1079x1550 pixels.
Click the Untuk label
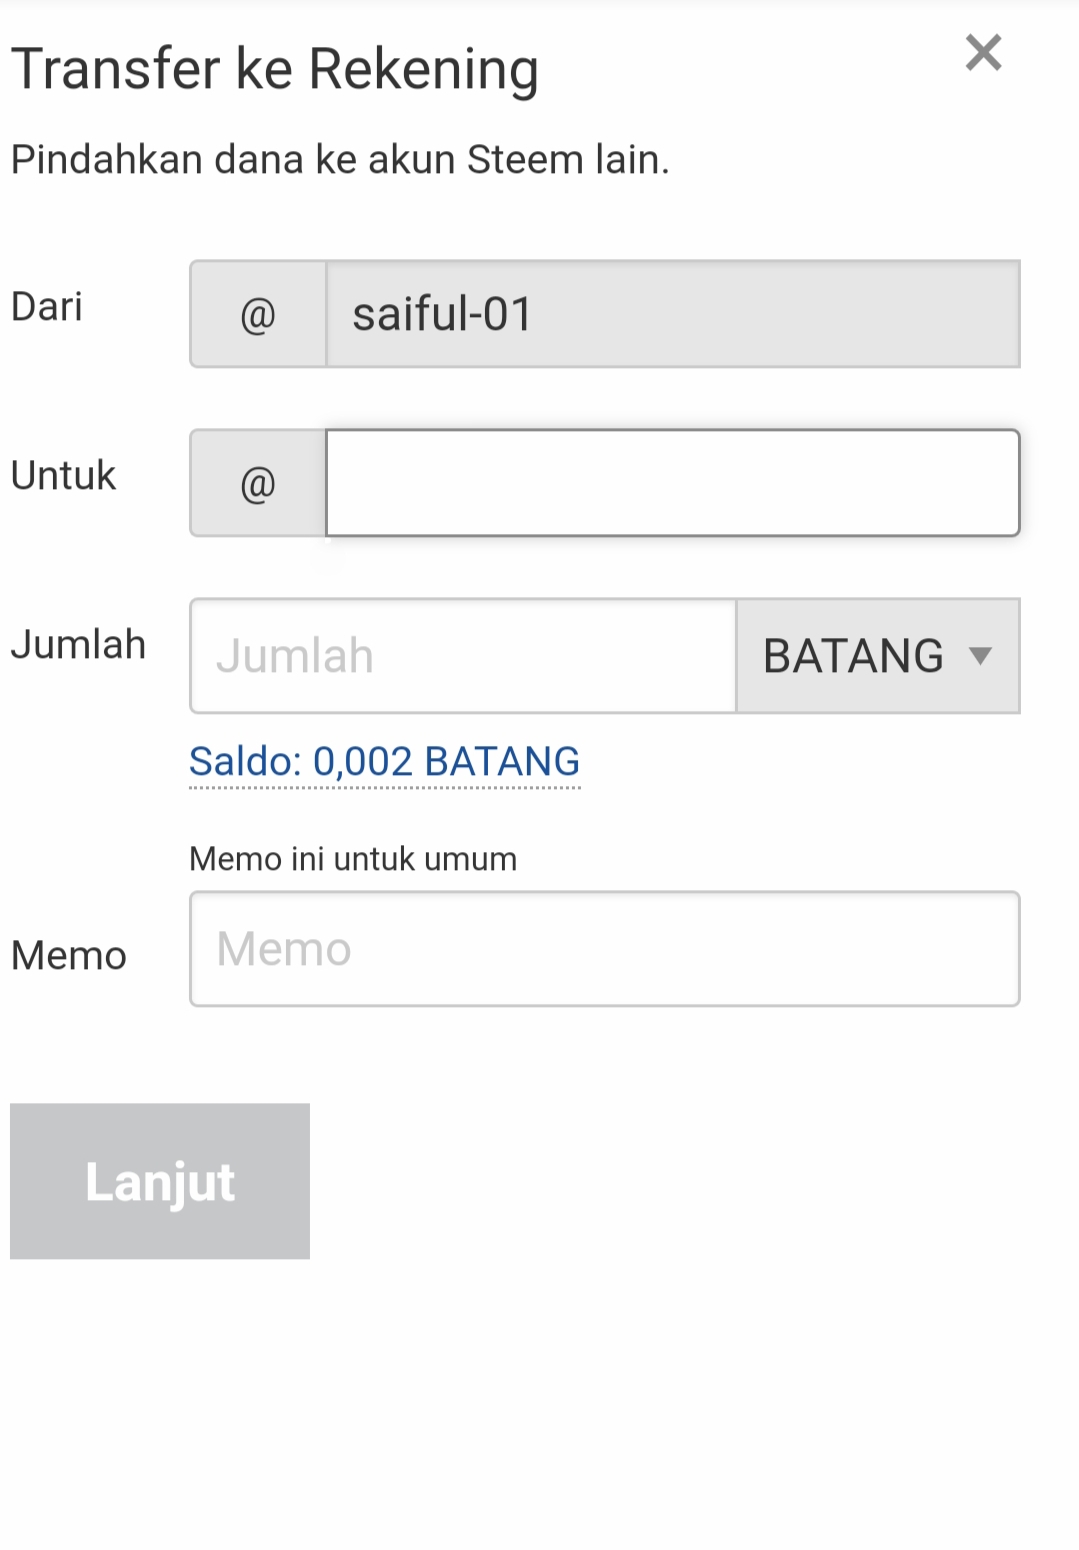pos(63,476)
